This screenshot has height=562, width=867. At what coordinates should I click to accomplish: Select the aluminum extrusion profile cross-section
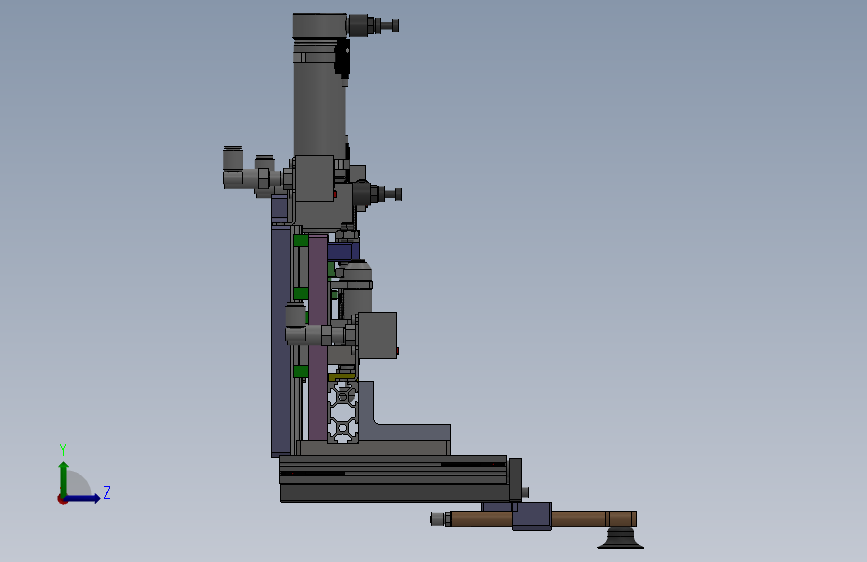click(343, 412)
